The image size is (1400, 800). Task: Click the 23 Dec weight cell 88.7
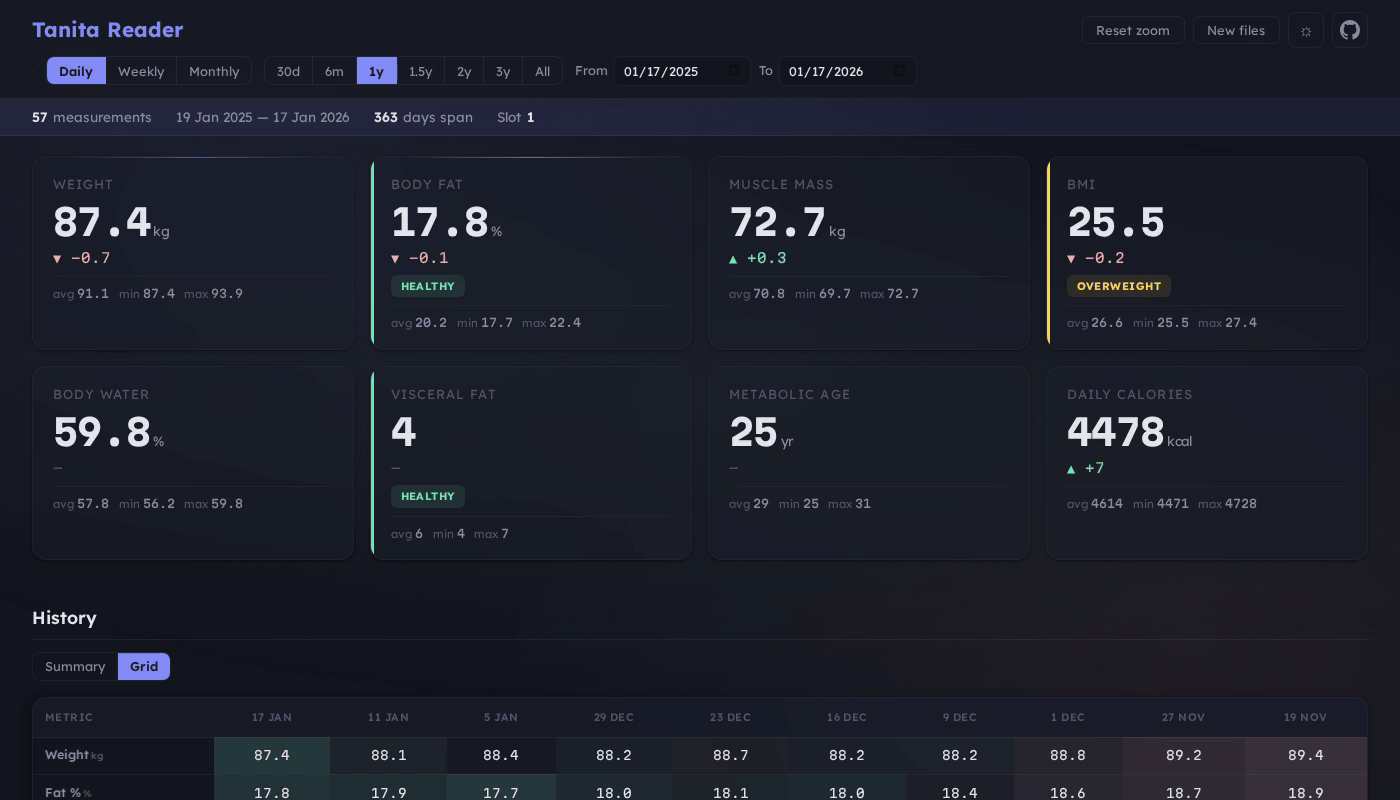730,755
